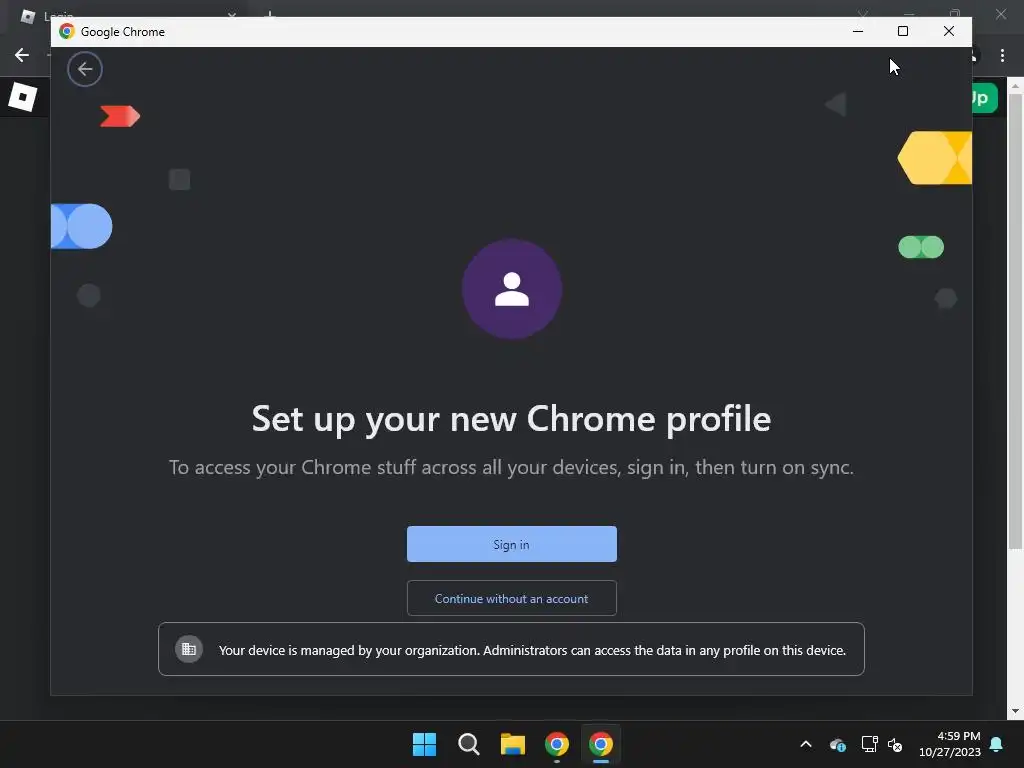Image resolution: width=1024 pixels, height=768 pixels.
Task: Click the back arrow in background browser window
Action: pyautogui.click(x=22, y=56)
